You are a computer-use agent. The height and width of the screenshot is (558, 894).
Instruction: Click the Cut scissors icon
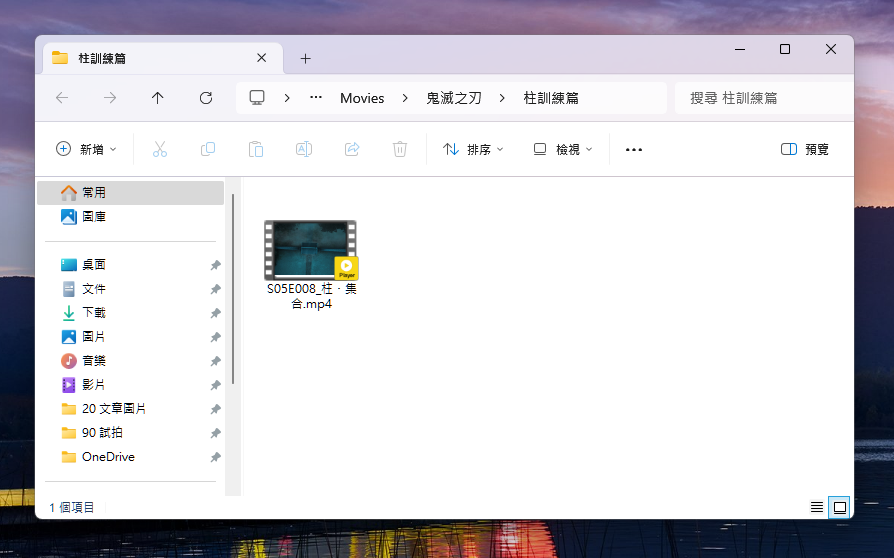pyautogui.click(x=159, y=149)
